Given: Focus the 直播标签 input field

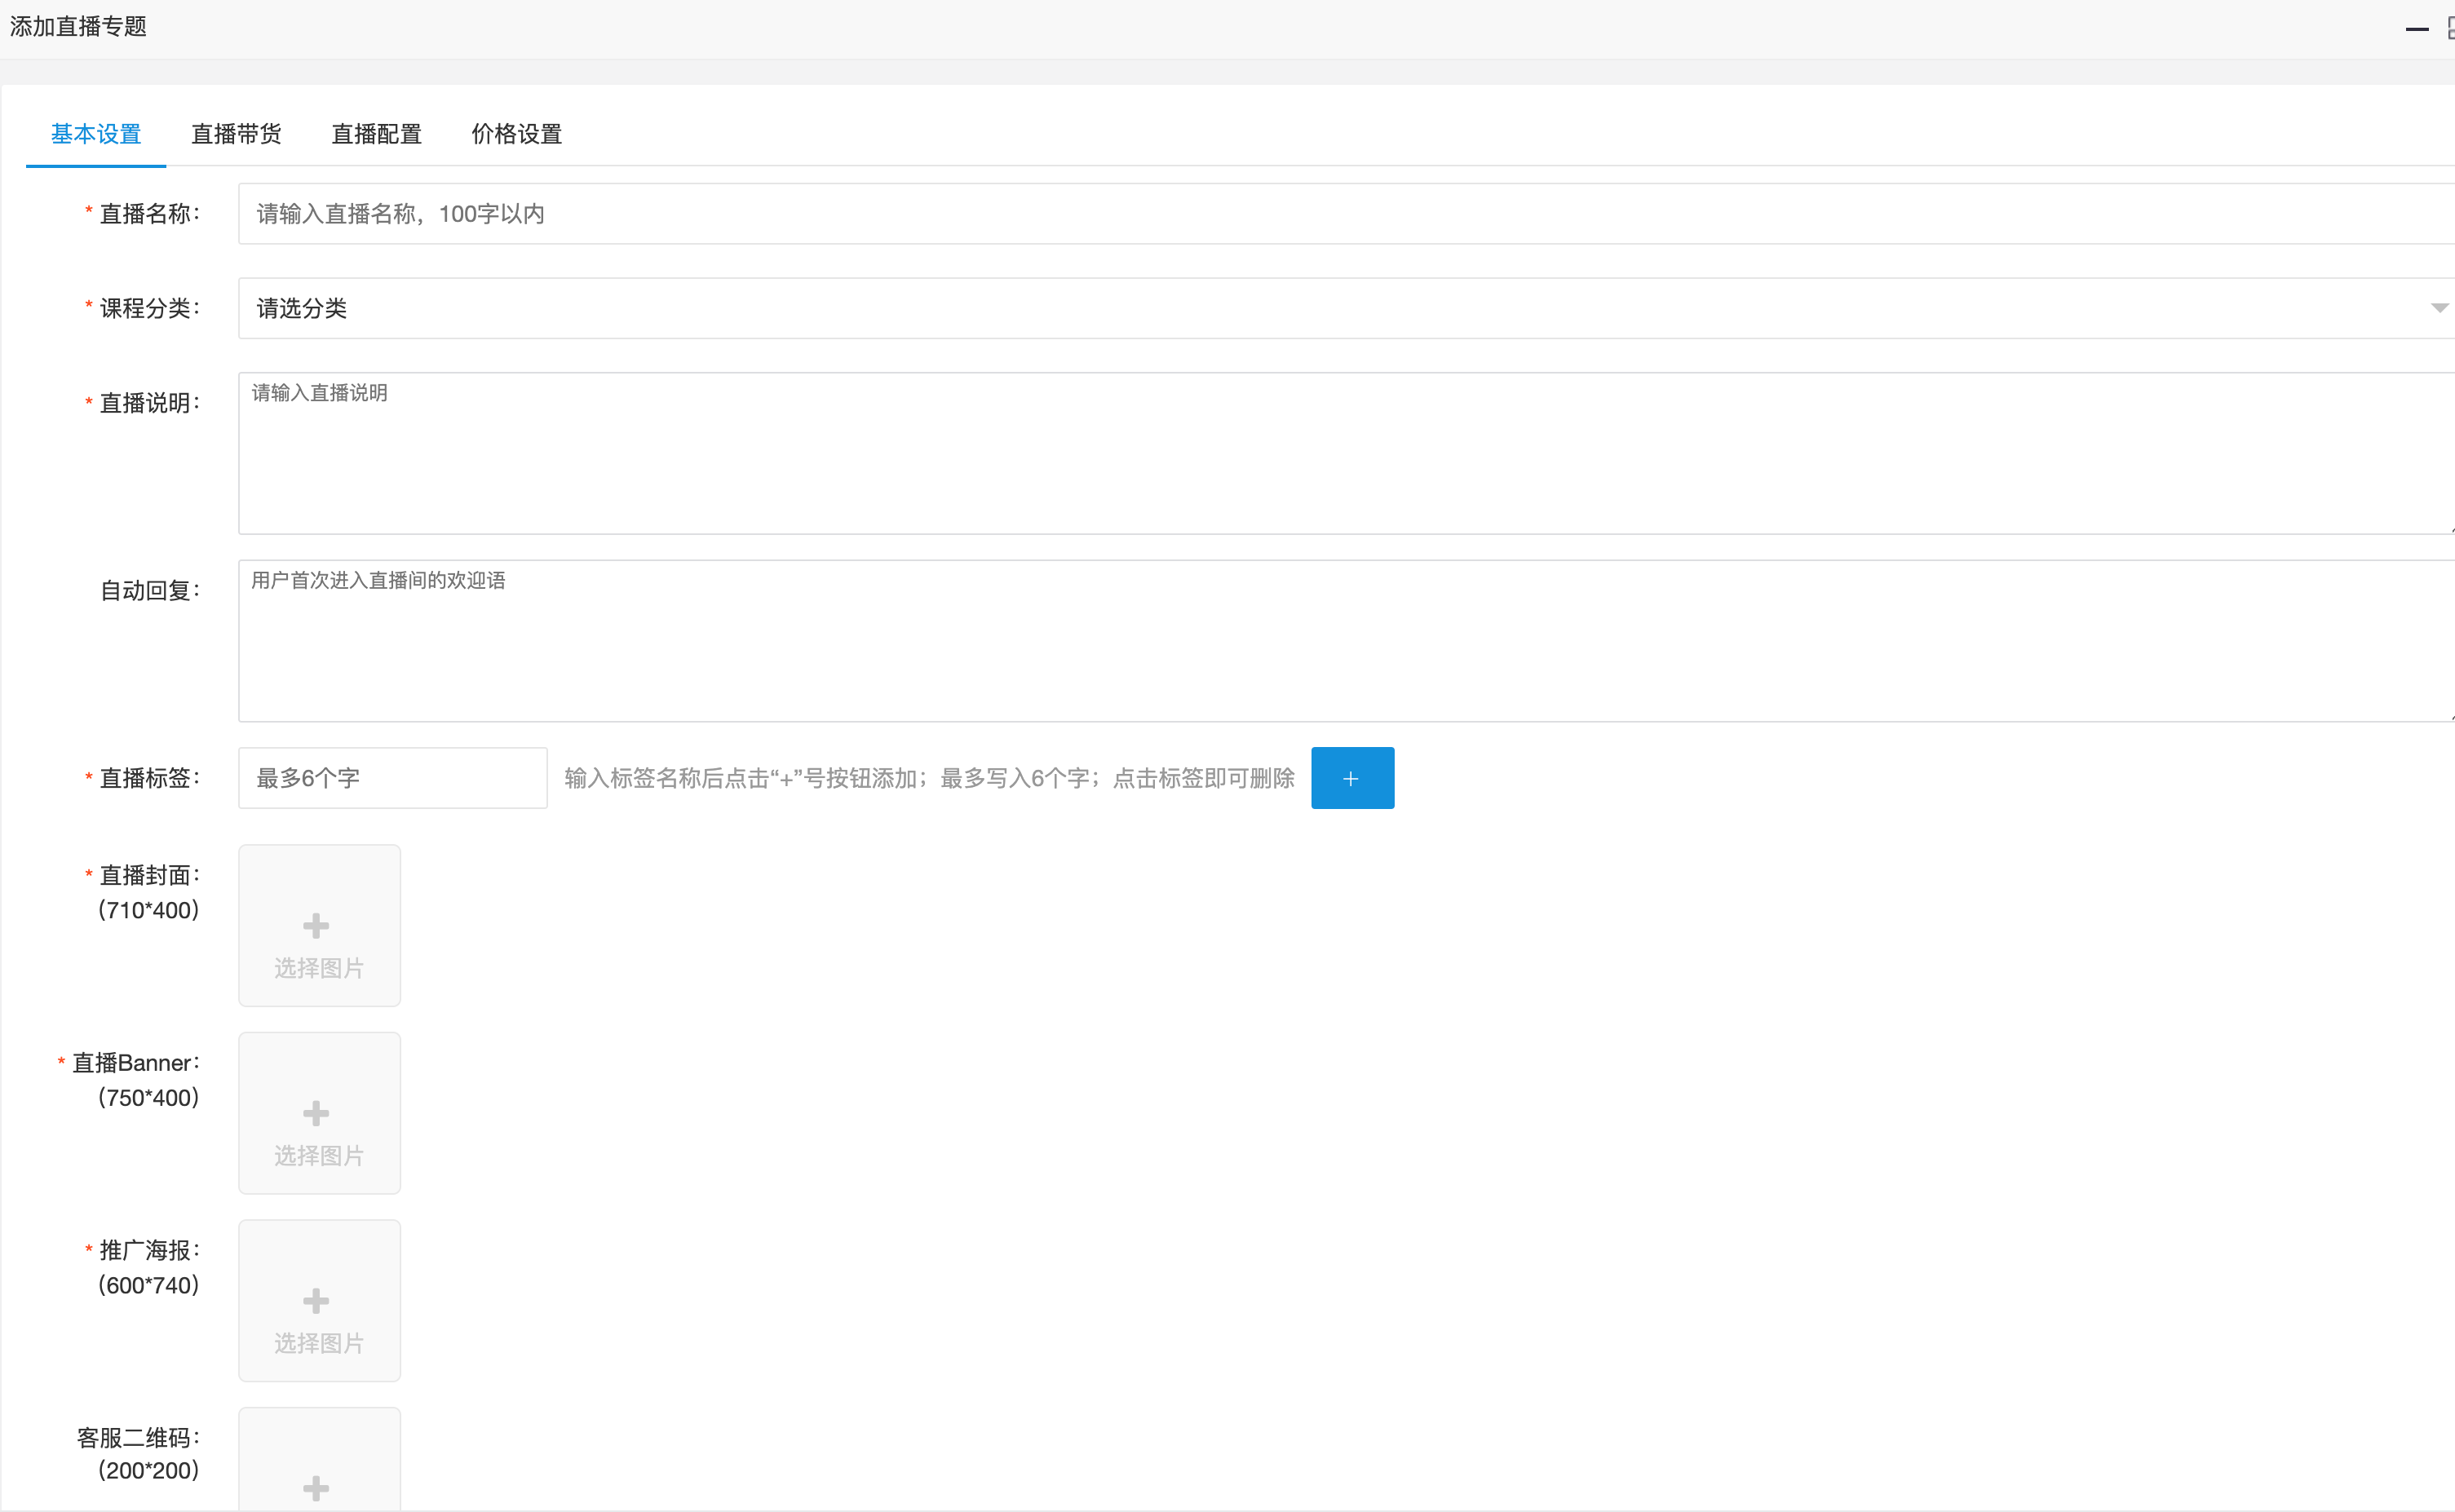Looking at the screenshot, I should click(x=393, y=778).
